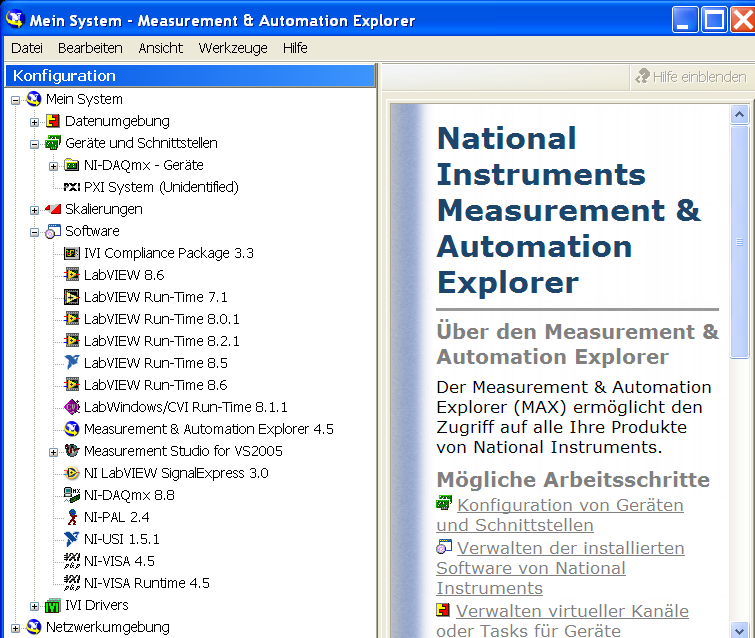The image size is (755, 638).
Task: Select PXI System (Unidentified) text label
Action: tap(161, 187)
